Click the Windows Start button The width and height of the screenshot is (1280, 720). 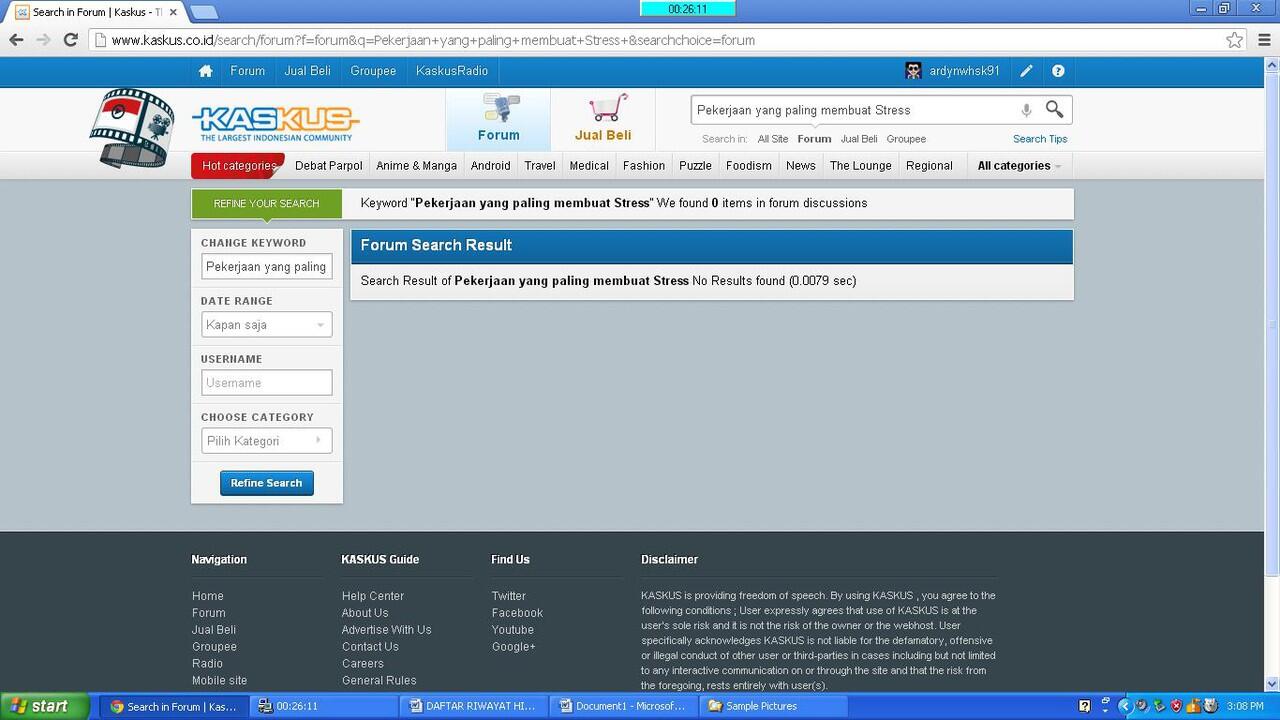pyautogui.click(x=45, y=706)
